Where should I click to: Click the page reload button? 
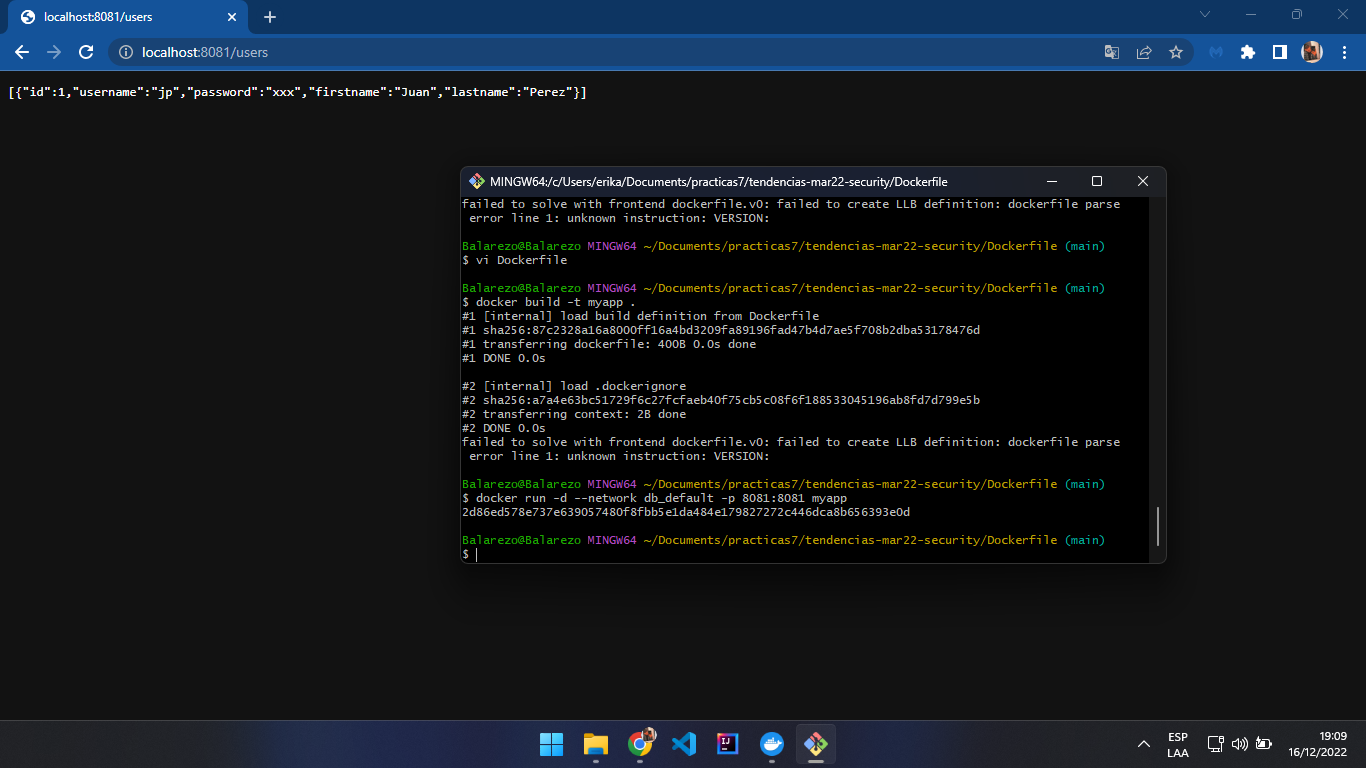[x=85, y=51]
